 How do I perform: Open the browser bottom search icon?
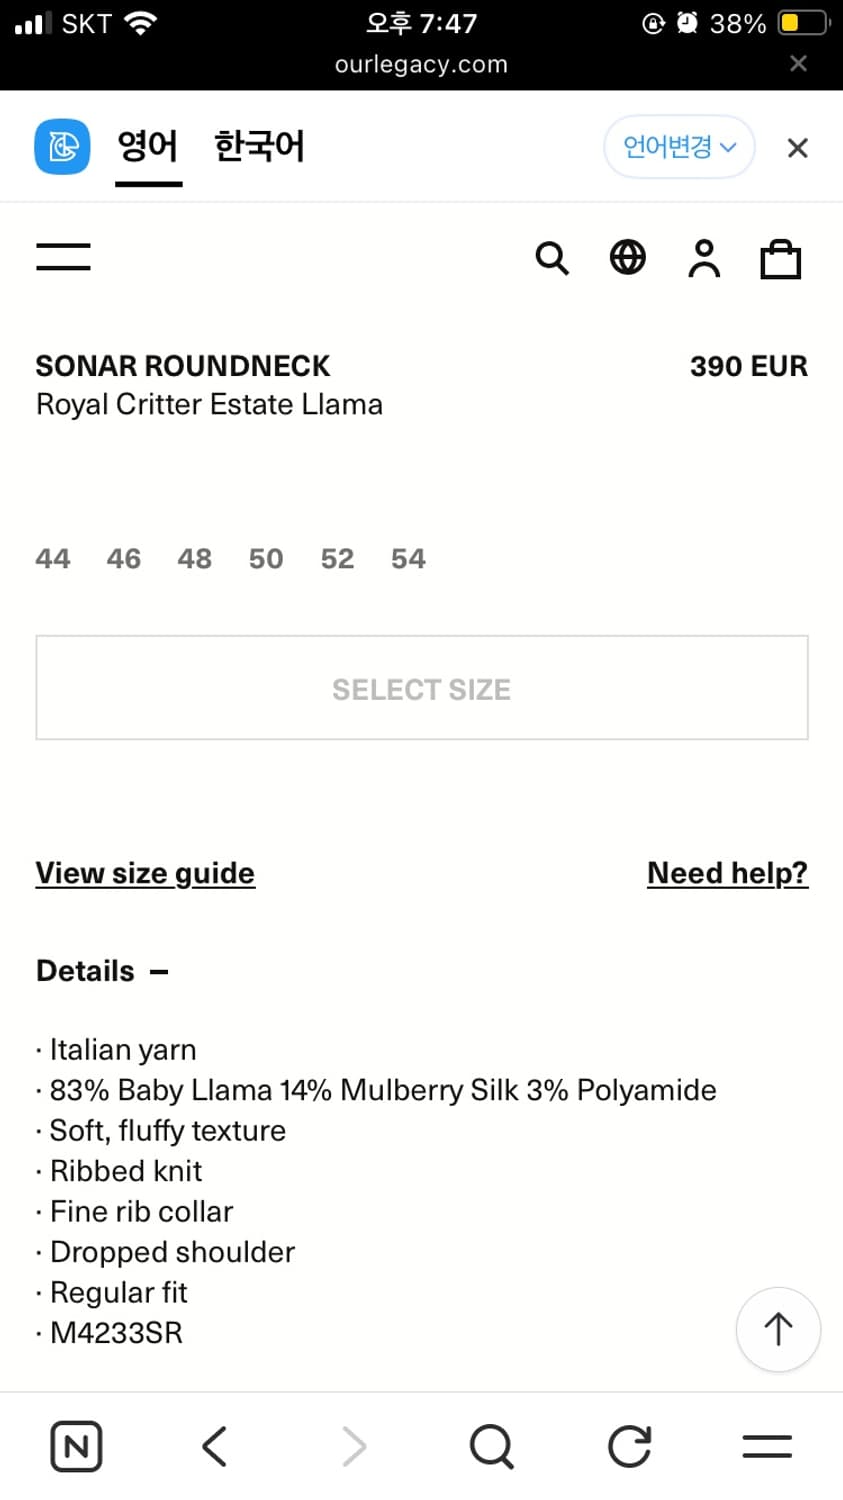[491, 1446]
